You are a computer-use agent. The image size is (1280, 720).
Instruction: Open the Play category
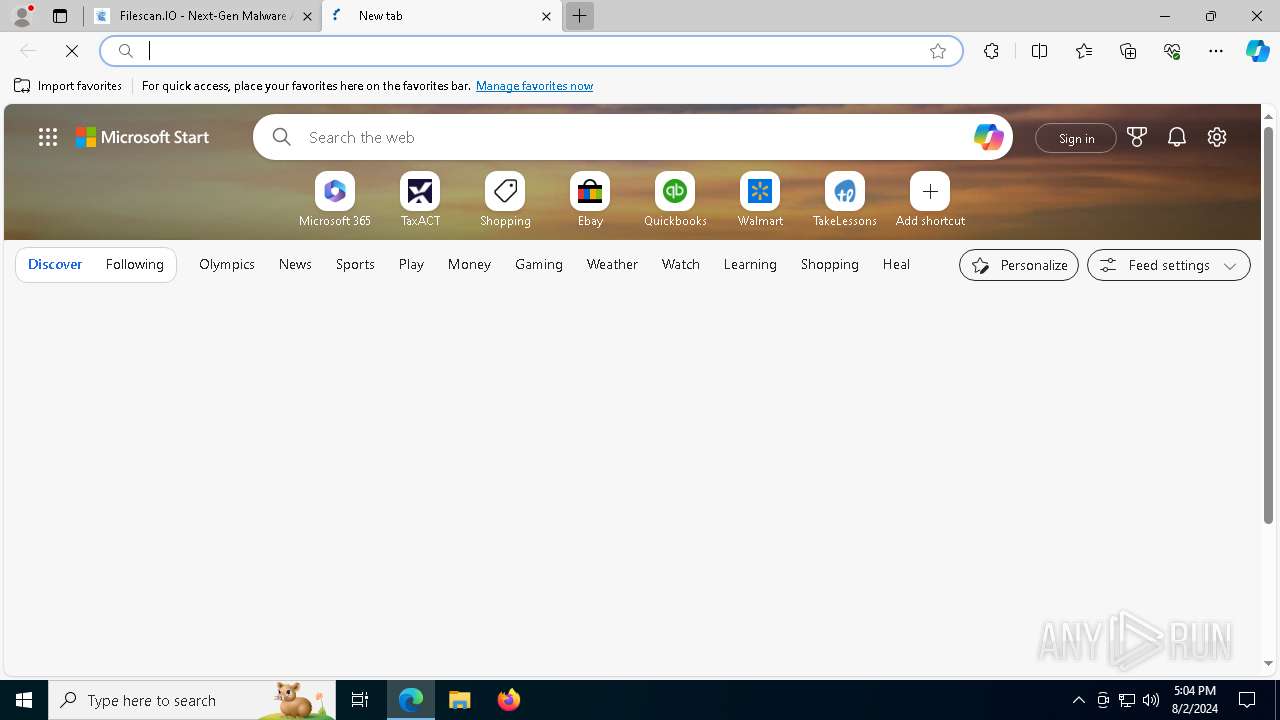pyautogui.click(x=411, y=264)
